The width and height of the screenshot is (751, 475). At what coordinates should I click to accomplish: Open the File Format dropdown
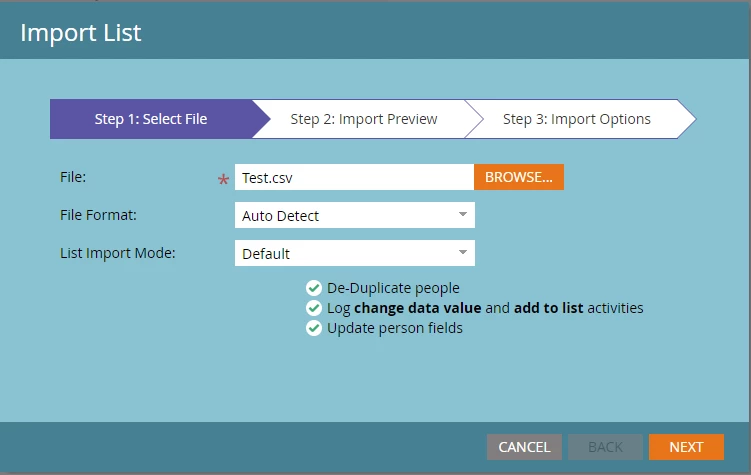[x=355, y=215]
